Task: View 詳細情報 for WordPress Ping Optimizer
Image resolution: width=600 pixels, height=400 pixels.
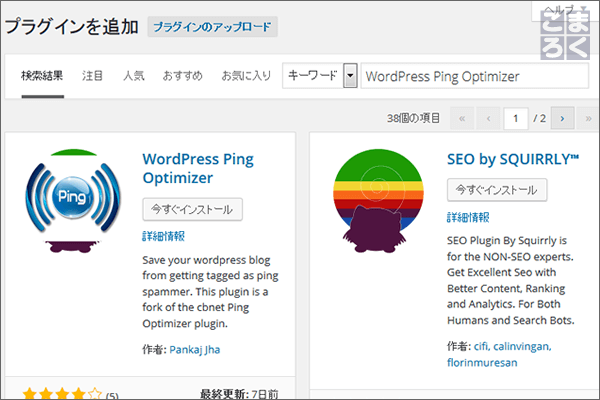Action: [163, 236]
